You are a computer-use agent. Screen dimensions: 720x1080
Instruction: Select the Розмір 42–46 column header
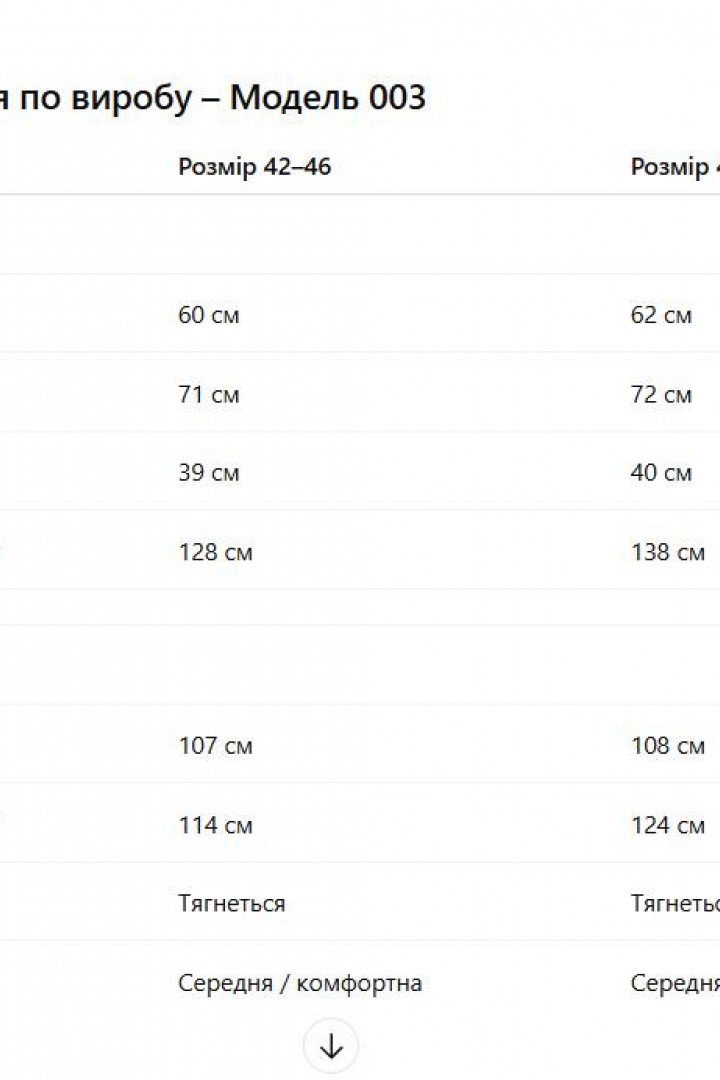[254, 167]
